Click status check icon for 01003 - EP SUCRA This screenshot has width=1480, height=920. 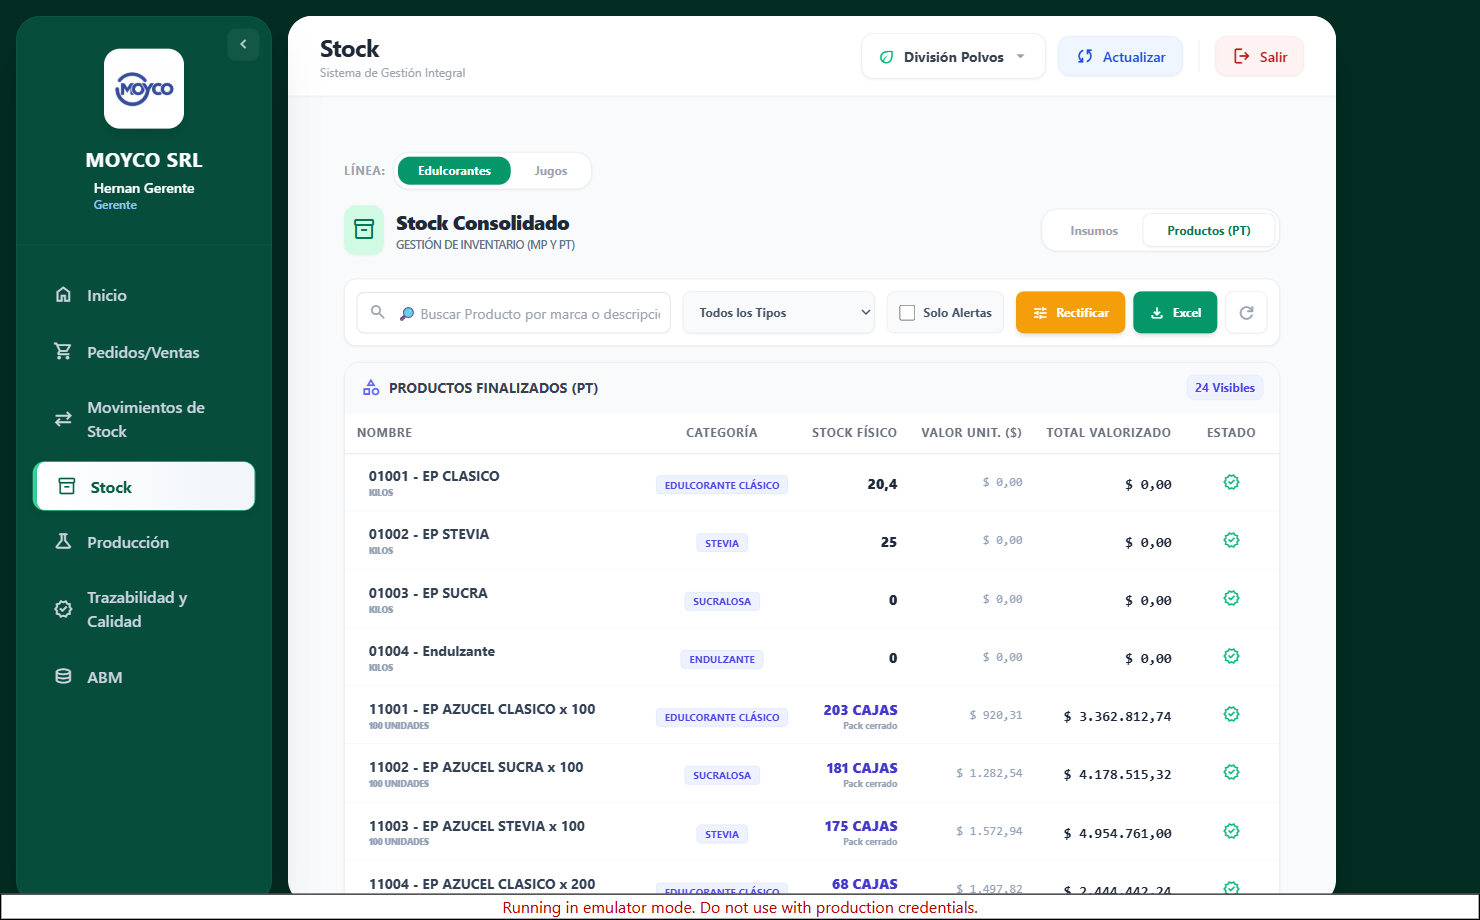click(1231, 598)
